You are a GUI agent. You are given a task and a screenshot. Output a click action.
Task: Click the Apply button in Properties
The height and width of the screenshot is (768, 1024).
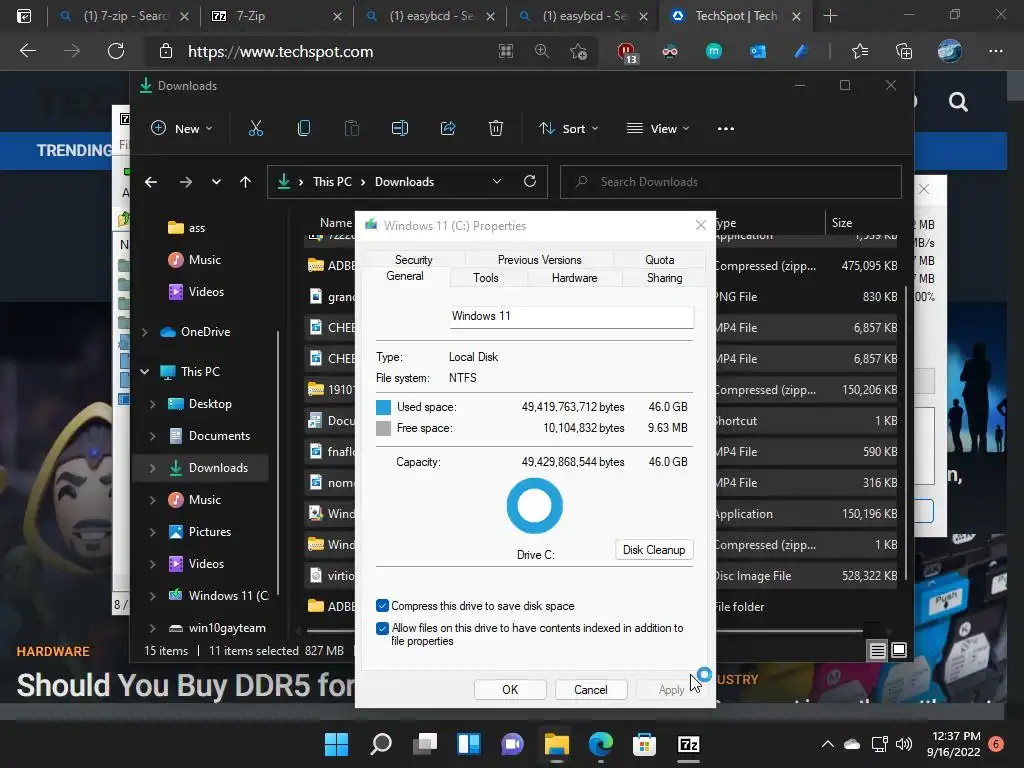[x=671, y=690]
